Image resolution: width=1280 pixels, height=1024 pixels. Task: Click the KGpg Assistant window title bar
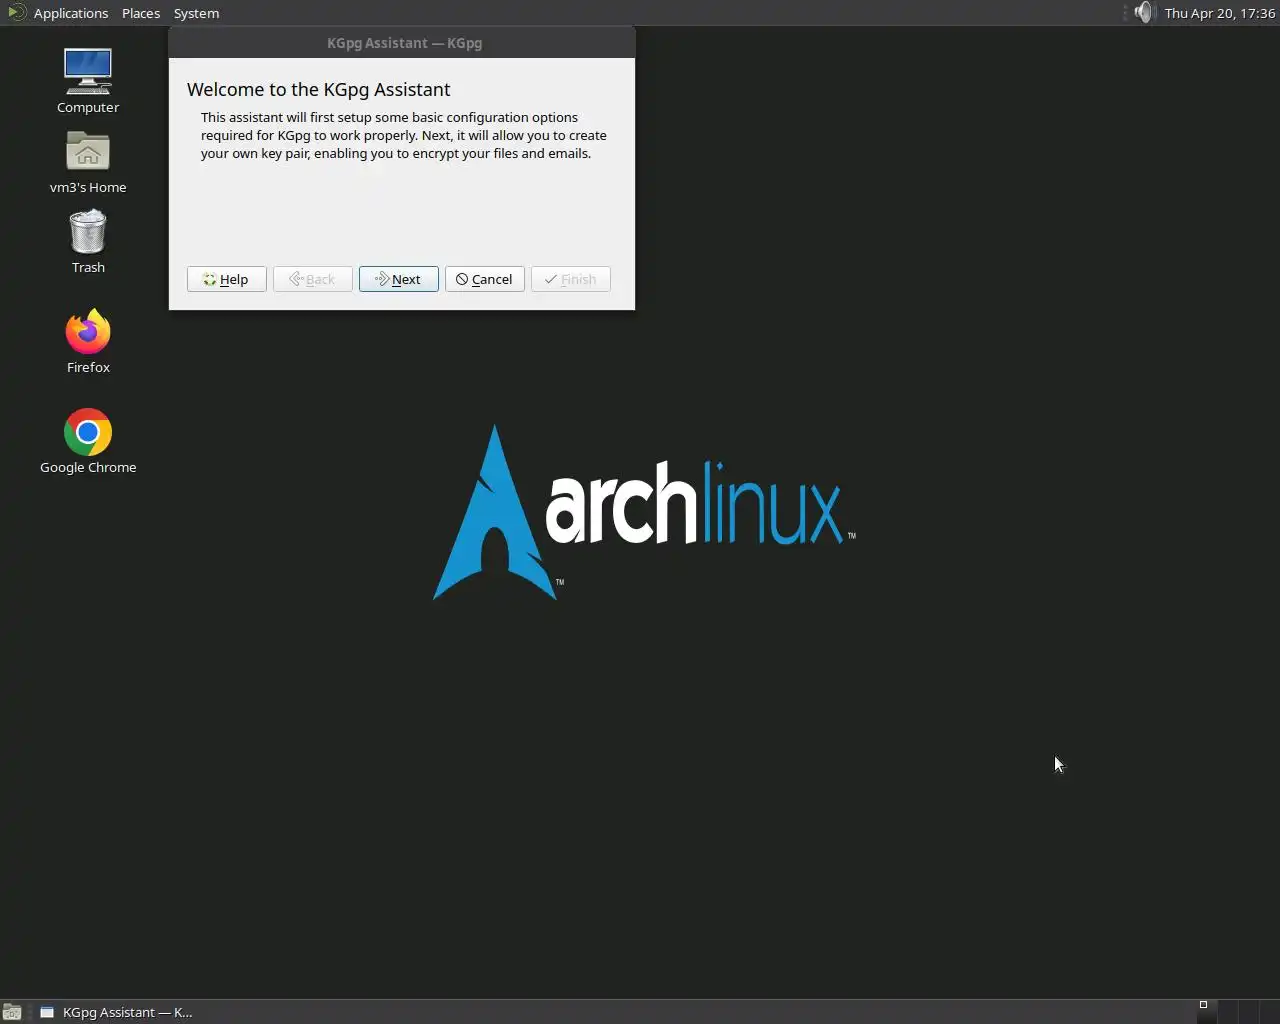pyautogui.click(x=402, y=43)
